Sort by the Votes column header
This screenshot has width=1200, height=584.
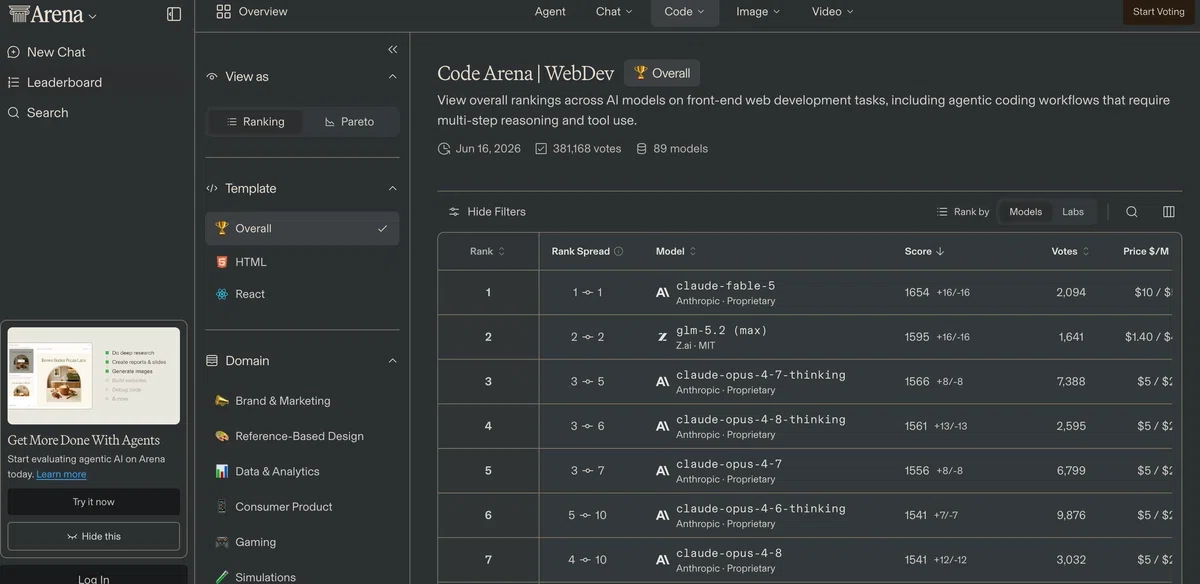click(x=1070, y=252)
